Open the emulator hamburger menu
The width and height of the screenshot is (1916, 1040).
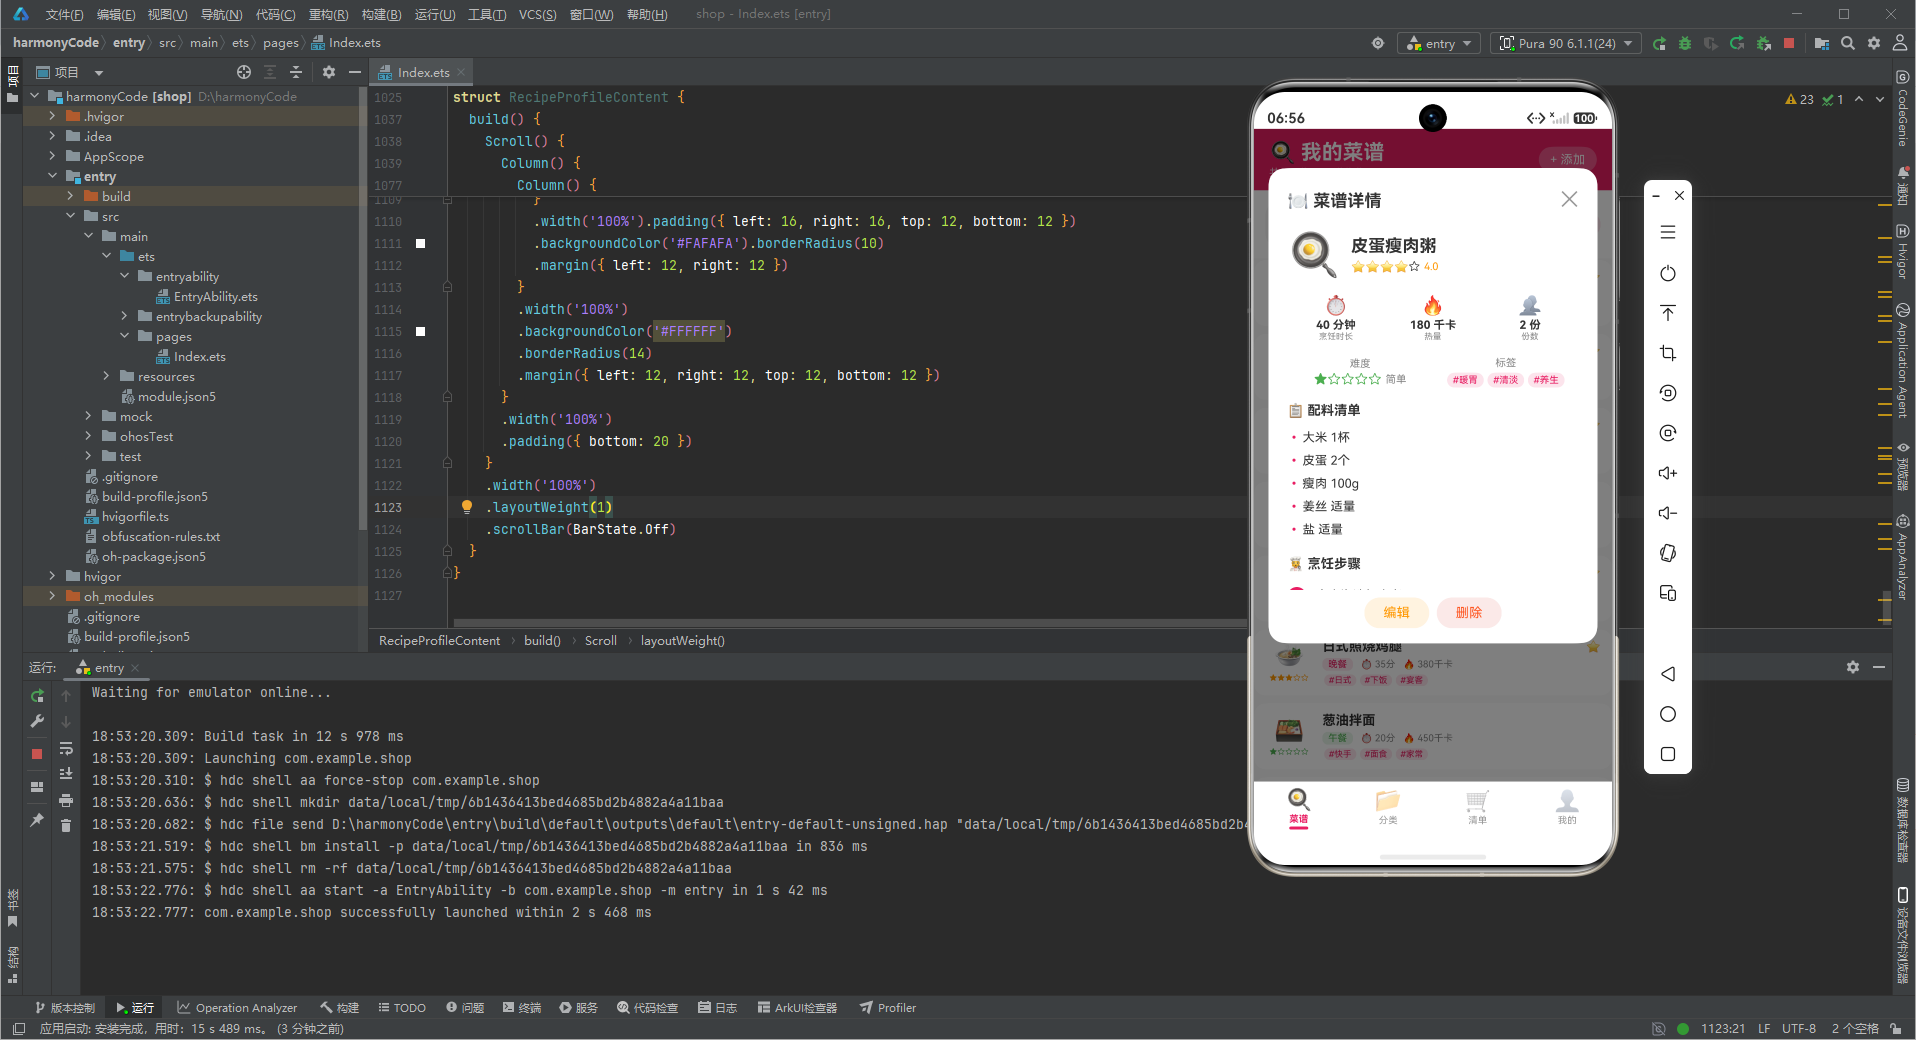(x=1667, y=232)
